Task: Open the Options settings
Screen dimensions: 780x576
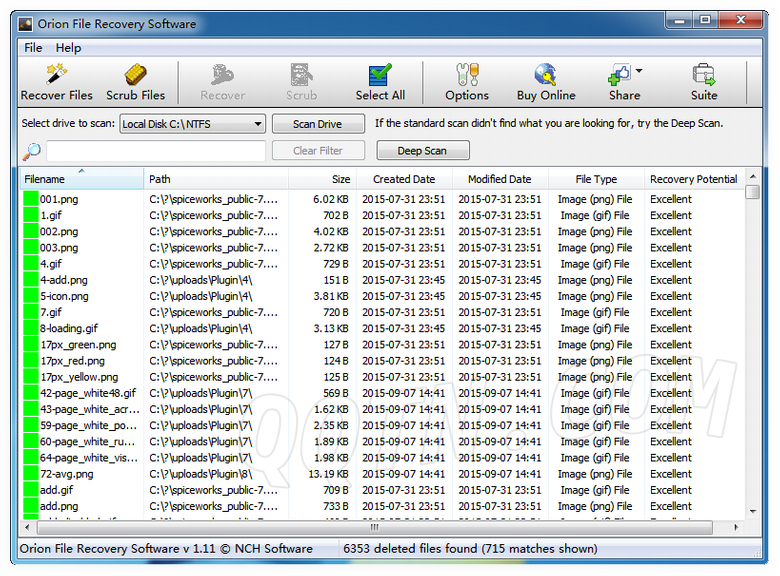Action: click(466, 75)
